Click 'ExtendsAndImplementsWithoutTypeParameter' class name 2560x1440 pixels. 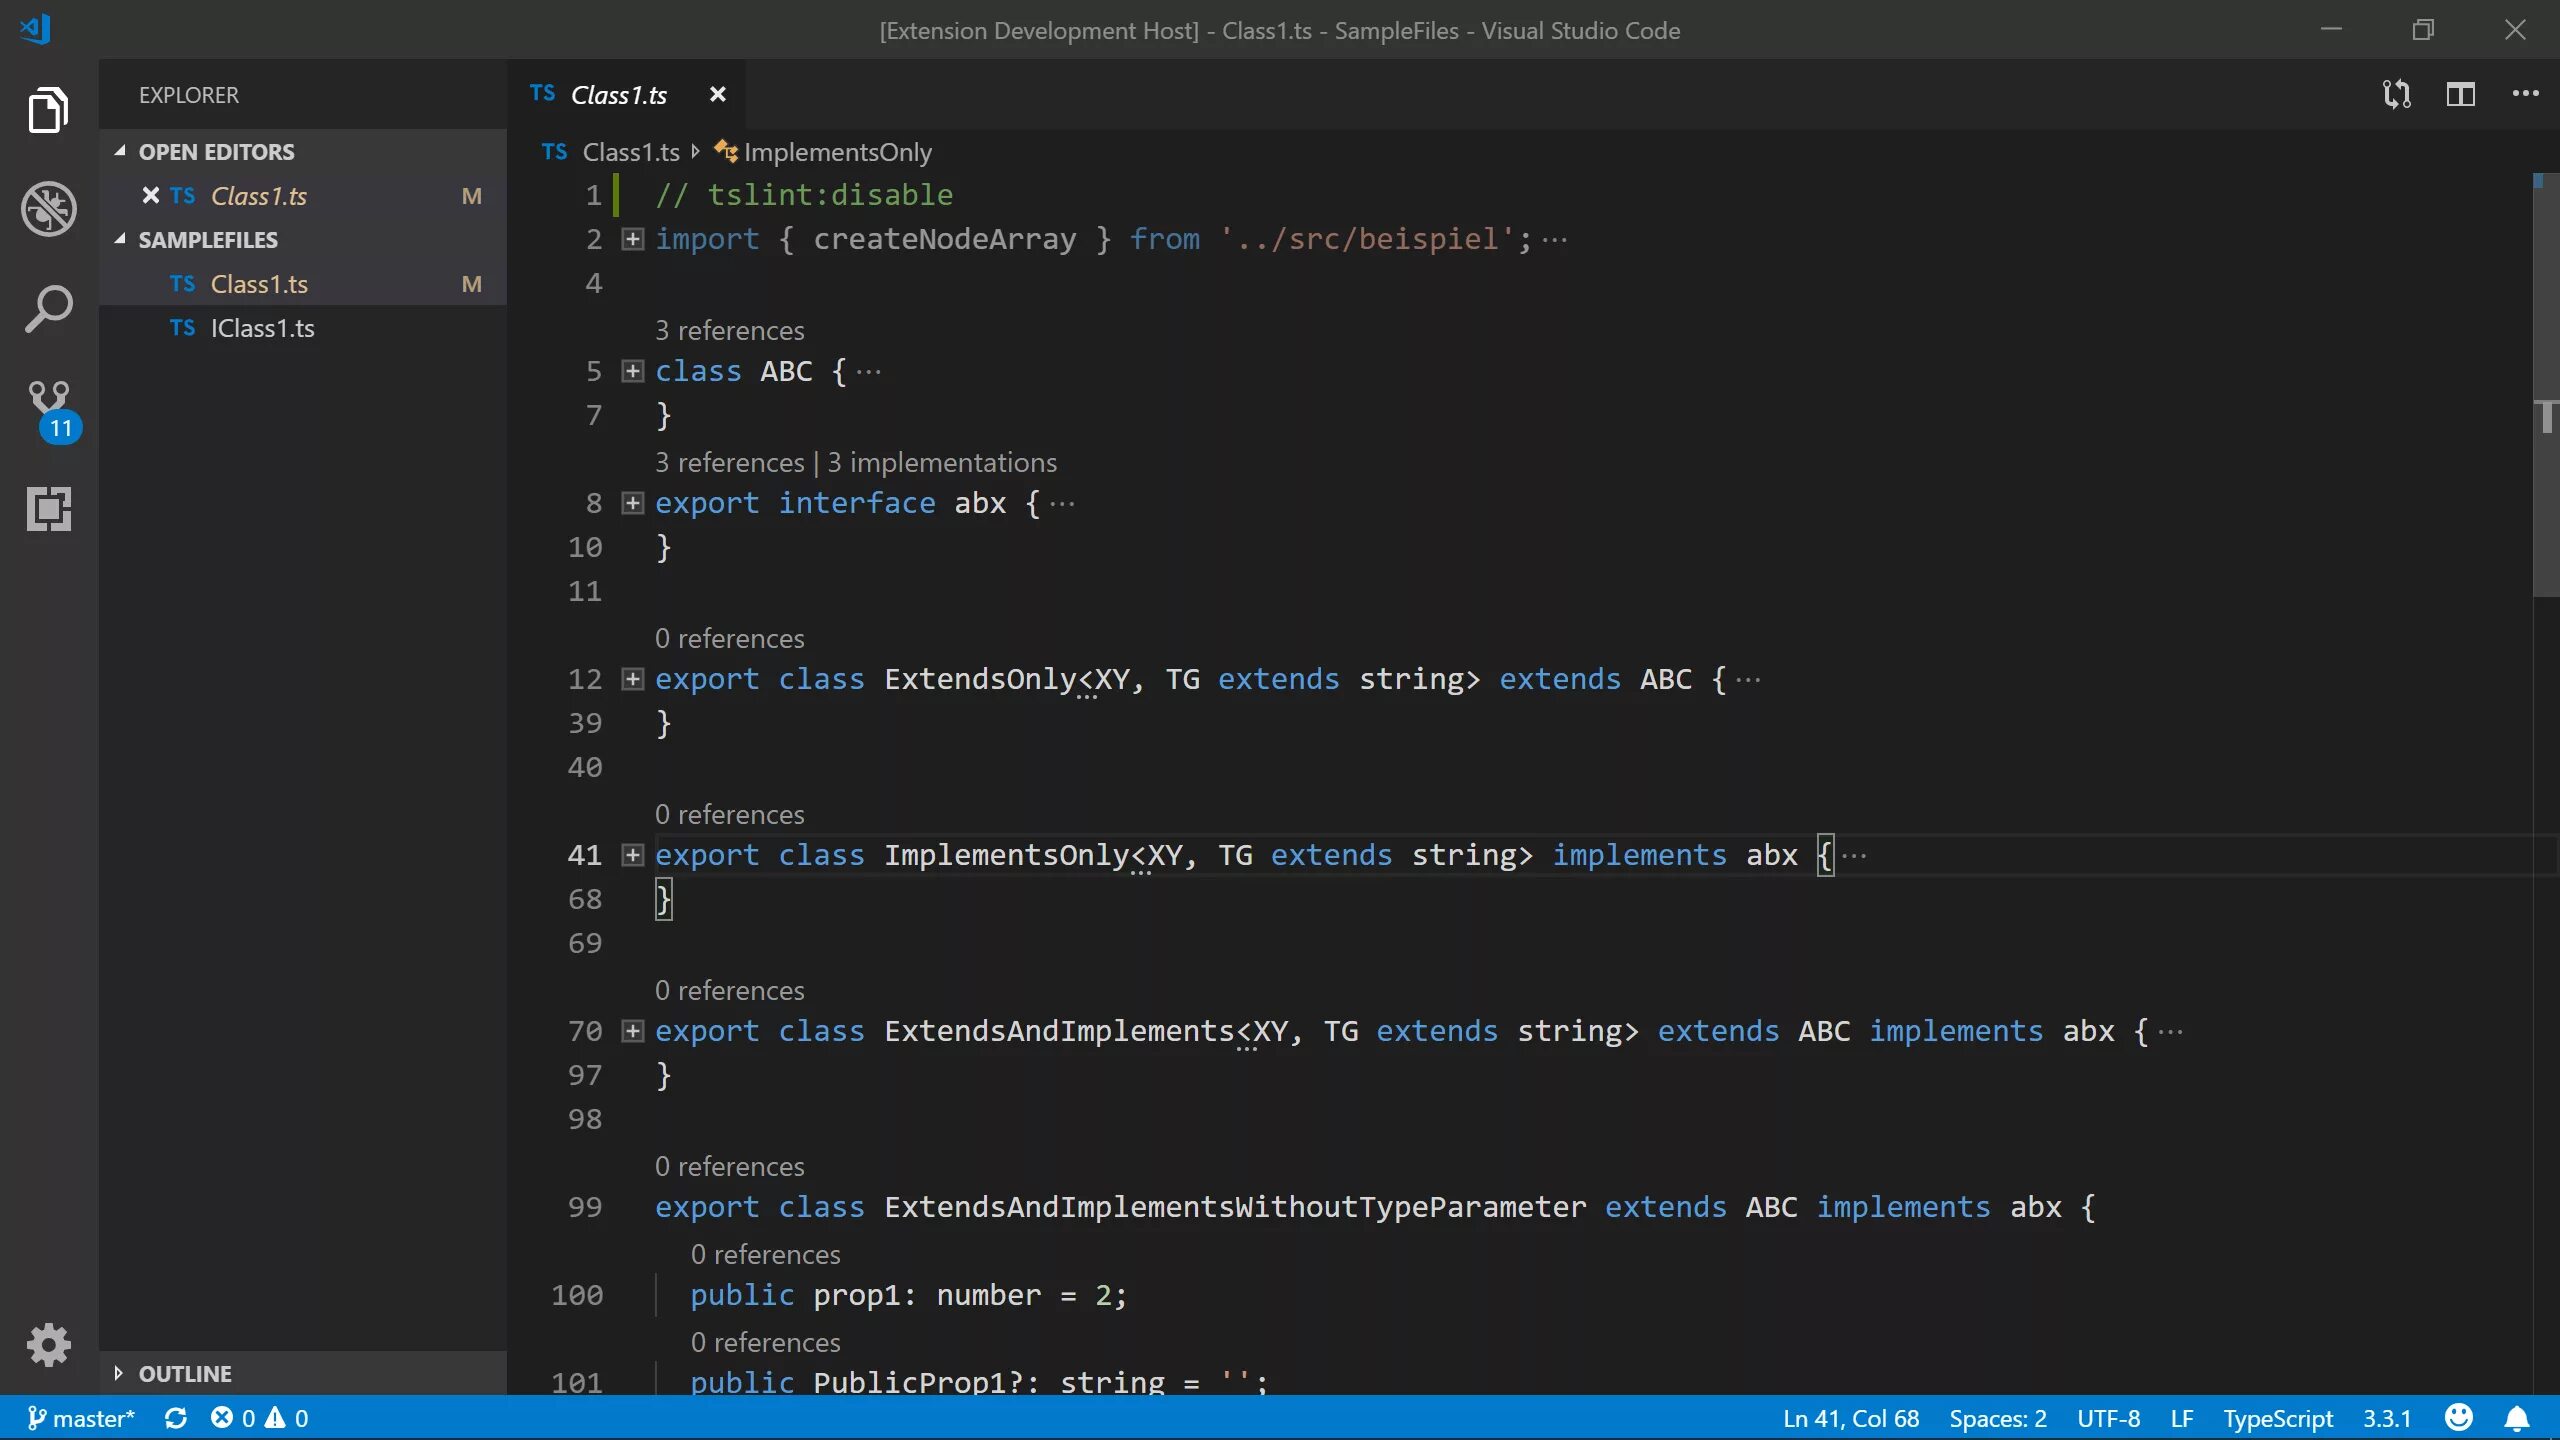1235,1207
